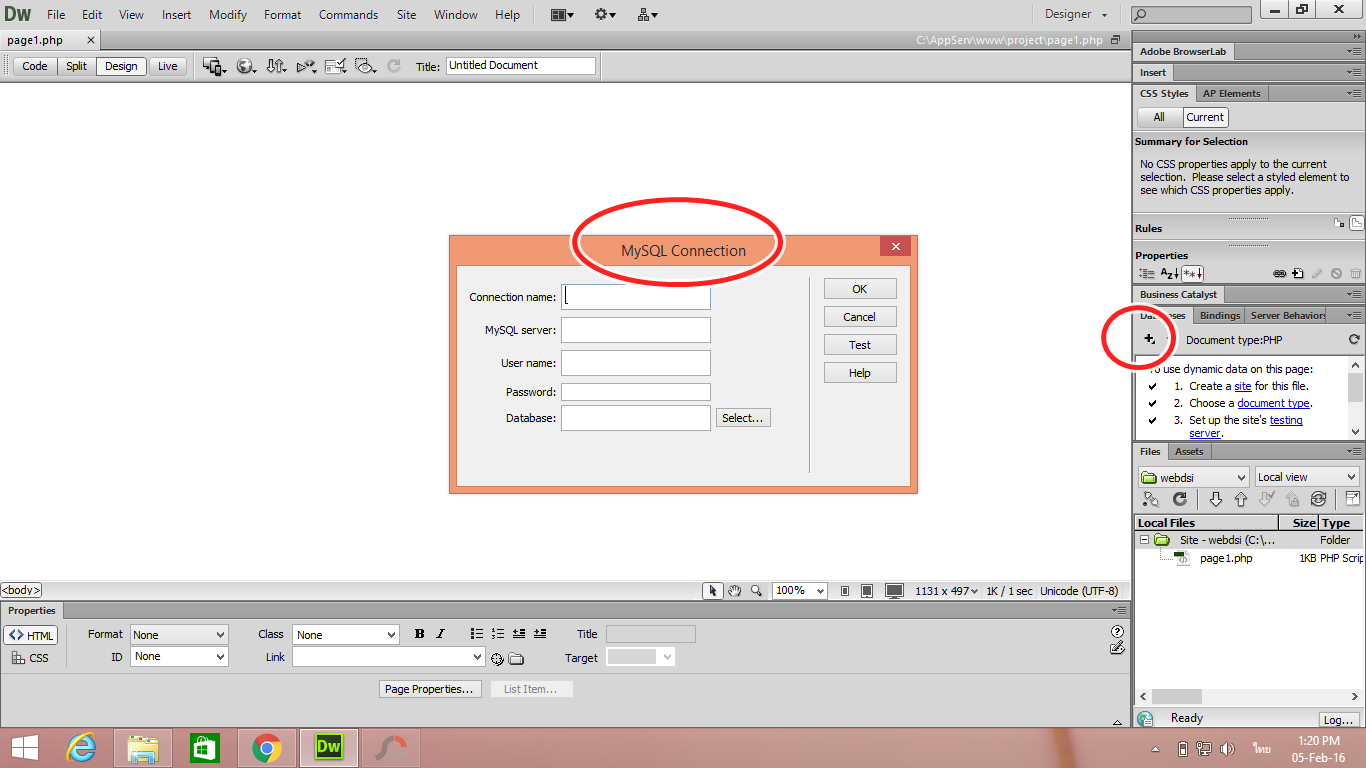This screenshot has width=1366, height=768.
Task: Click the Text Outdent icon
Action: pyautogui.click(x=519, y=634)
